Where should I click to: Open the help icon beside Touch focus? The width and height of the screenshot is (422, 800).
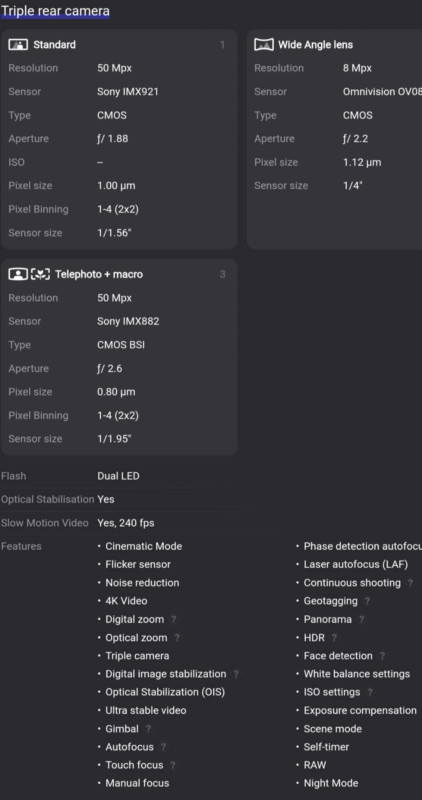173,765
